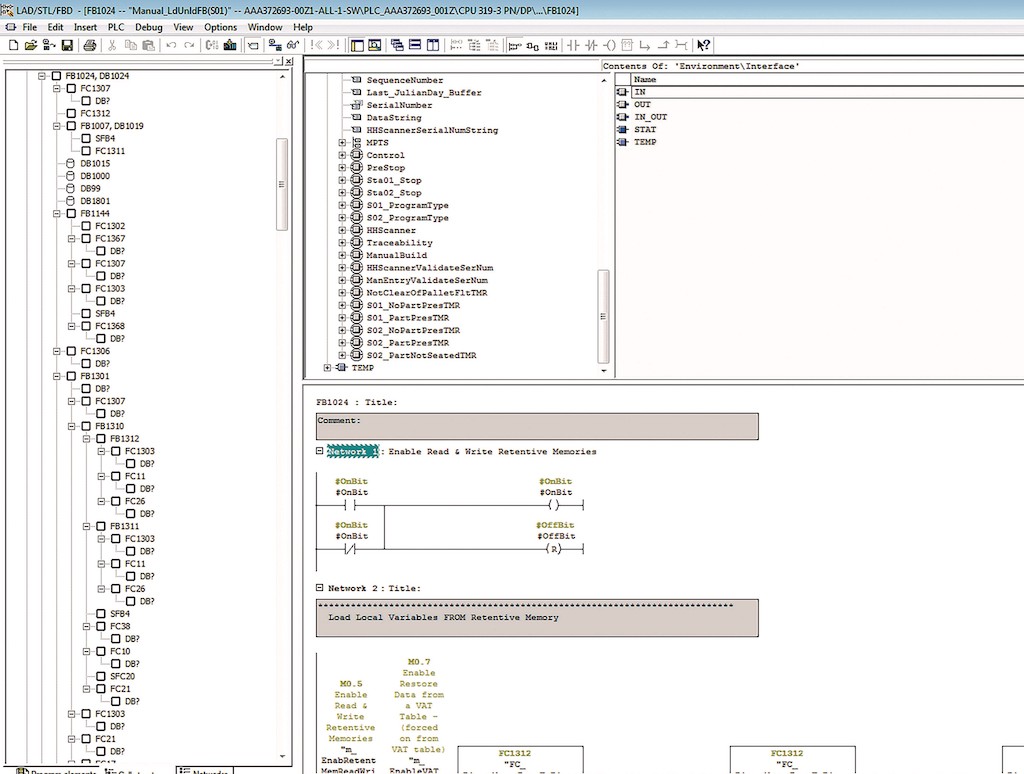Create a new block with the New icon

point(13,45)
